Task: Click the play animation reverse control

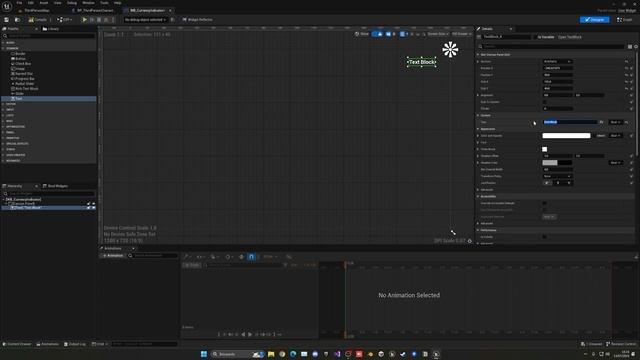Action: click(243, 334)
